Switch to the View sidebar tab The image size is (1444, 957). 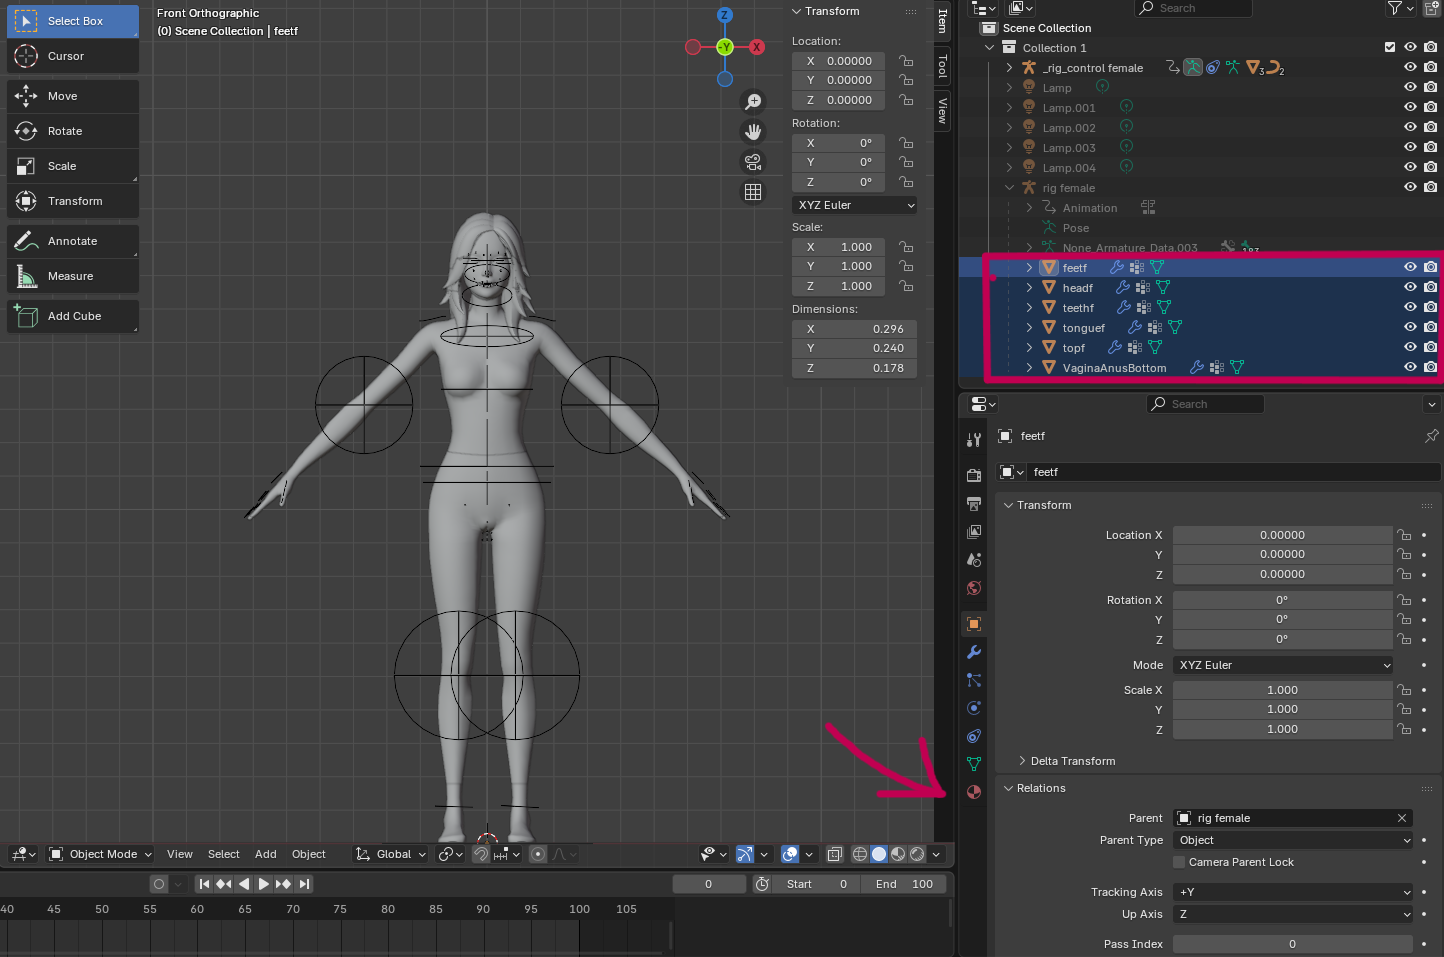tap(942, 110)
